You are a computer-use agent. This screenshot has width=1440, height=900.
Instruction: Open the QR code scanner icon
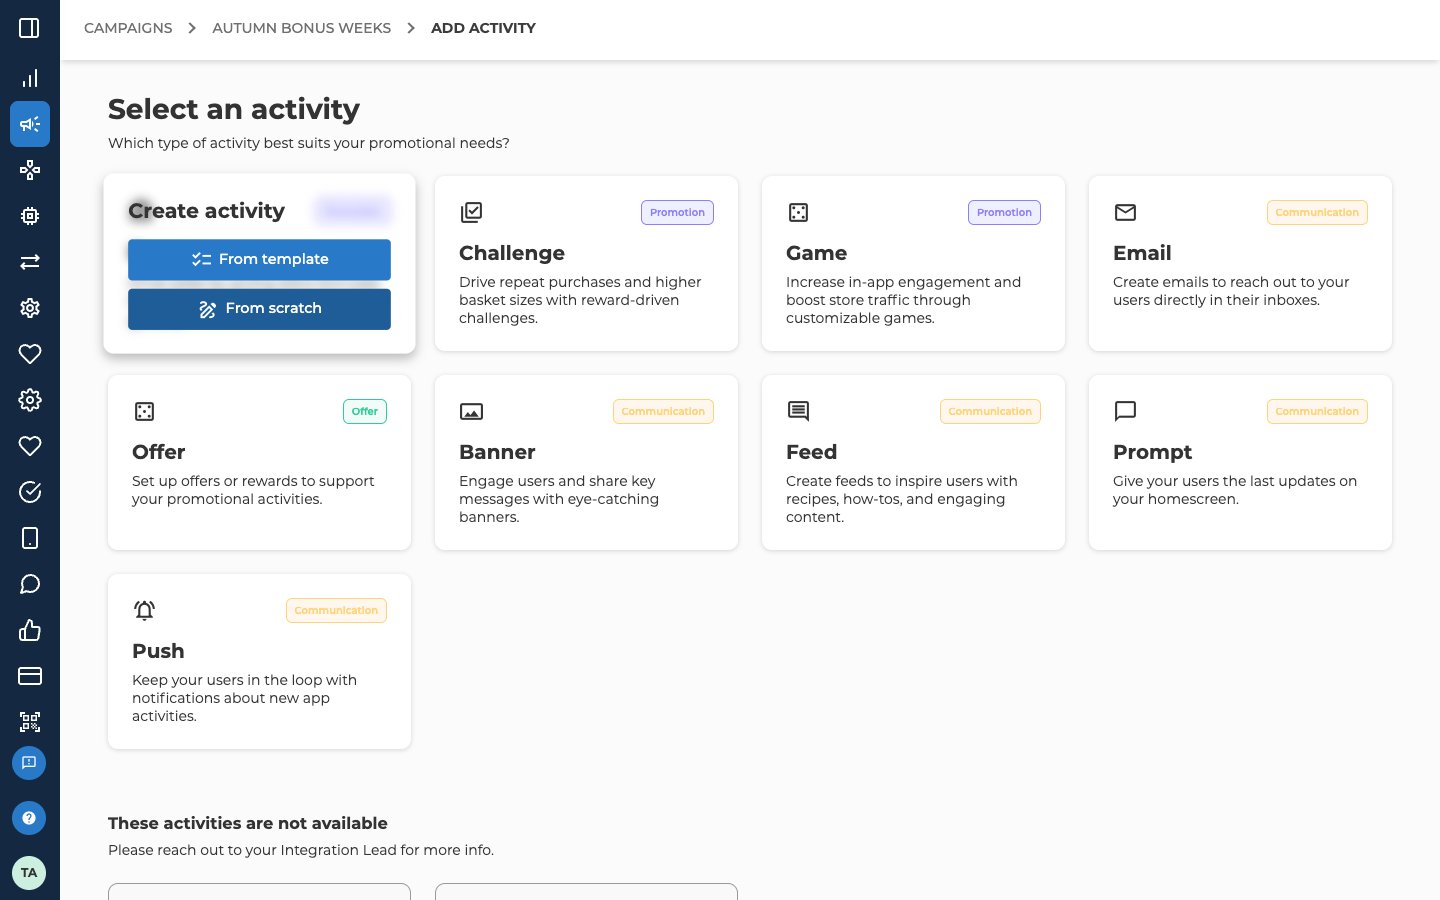[x=30, y=722]
